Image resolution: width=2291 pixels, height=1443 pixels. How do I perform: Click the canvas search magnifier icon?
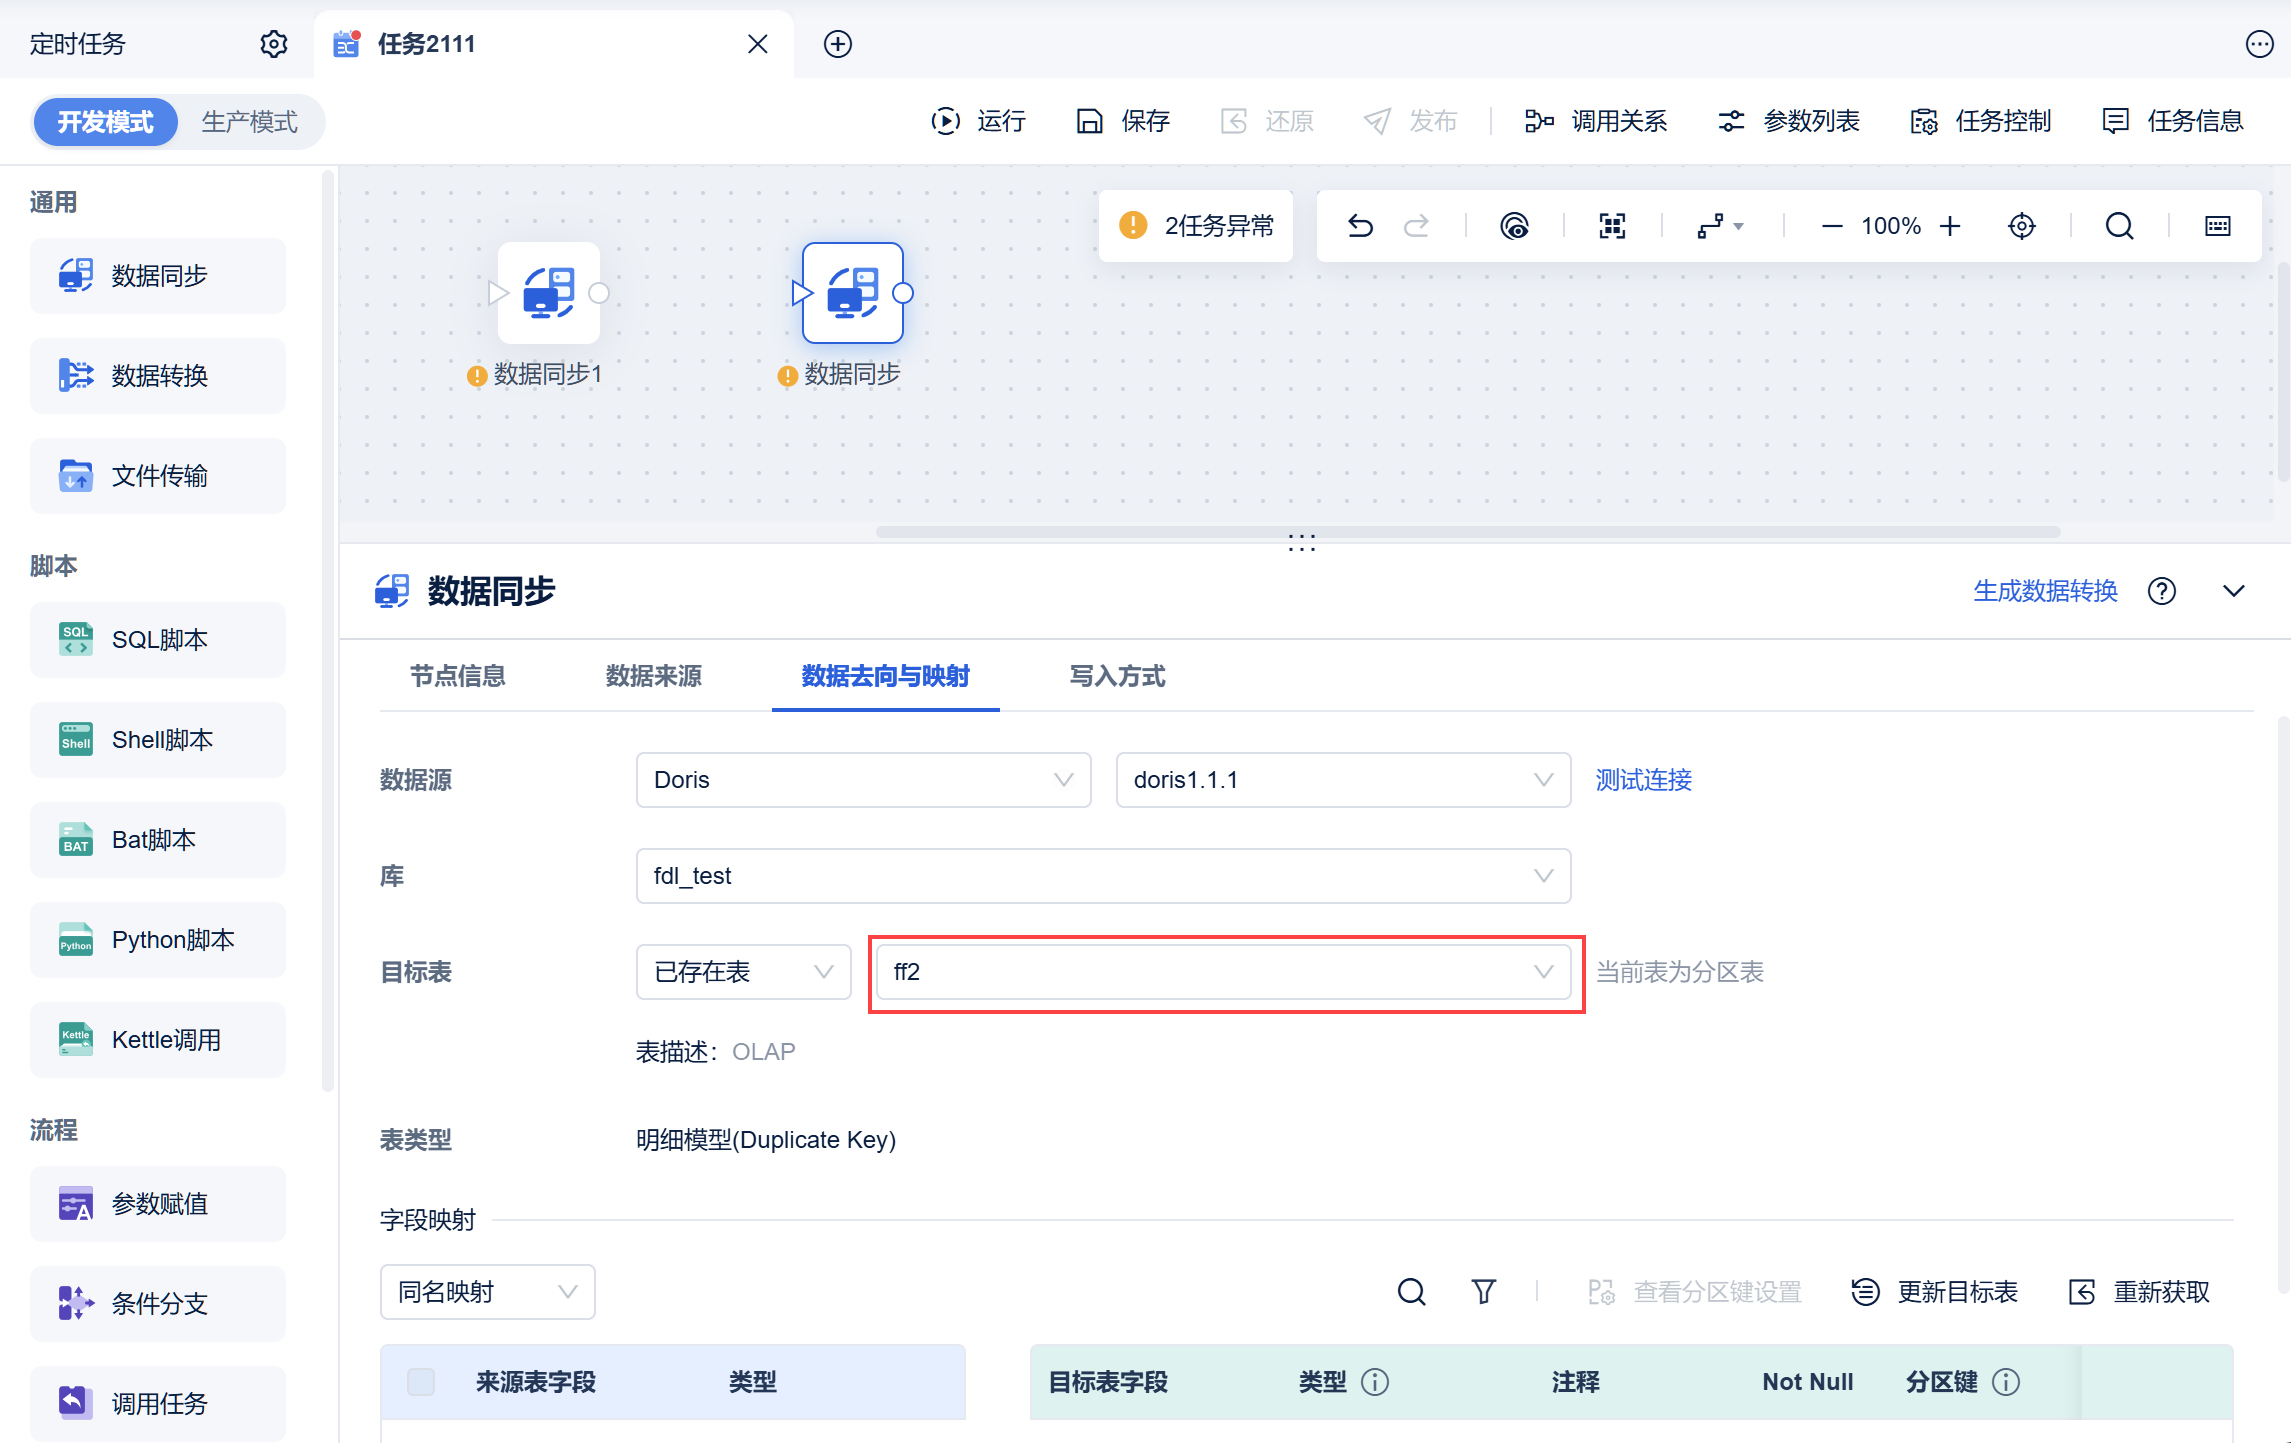[x=2119, y=226]
